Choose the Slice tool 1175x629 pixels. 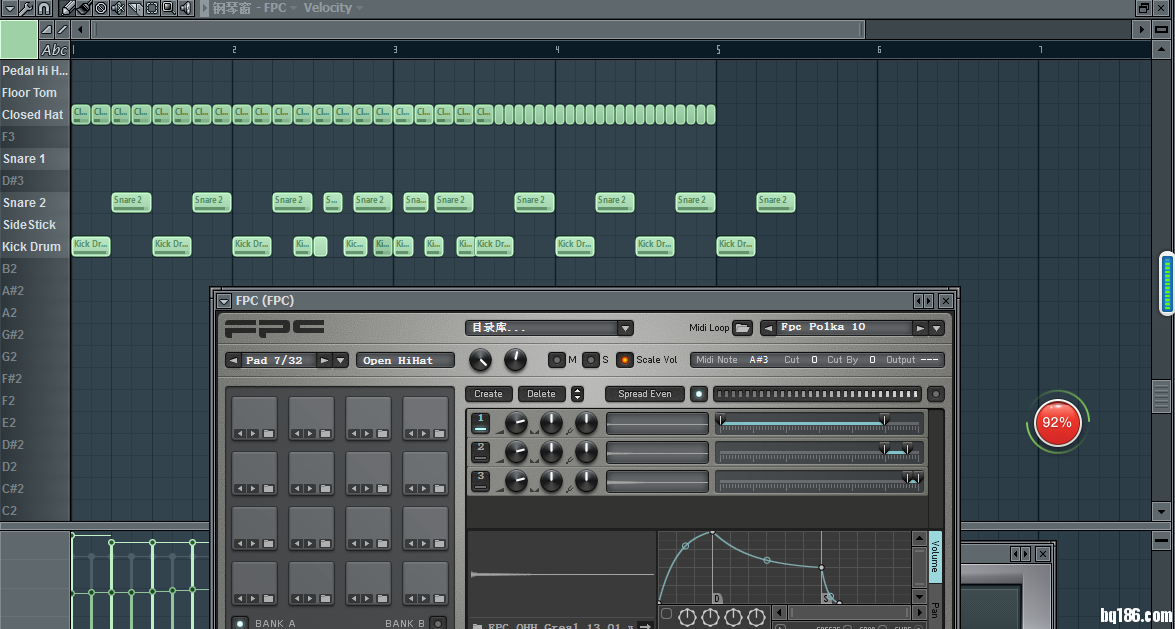click(x=135, y=8)
